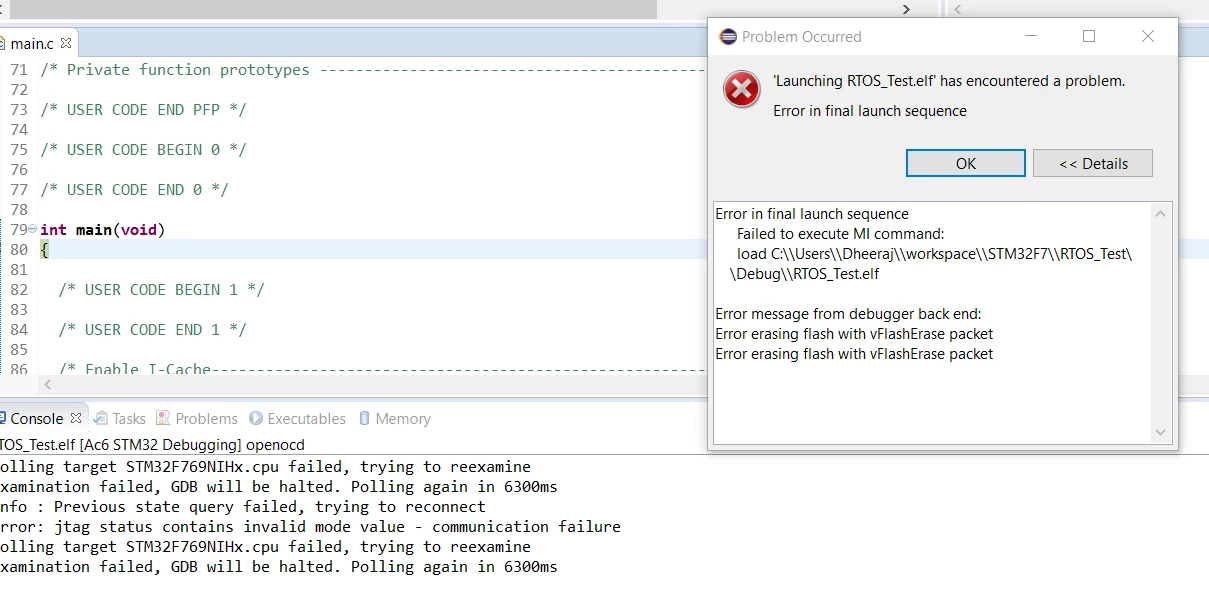Viewport: 1209px width, 602px height.
Task: Click OK in the Problem Occurred dialog
Action: (x=965, y=163)
